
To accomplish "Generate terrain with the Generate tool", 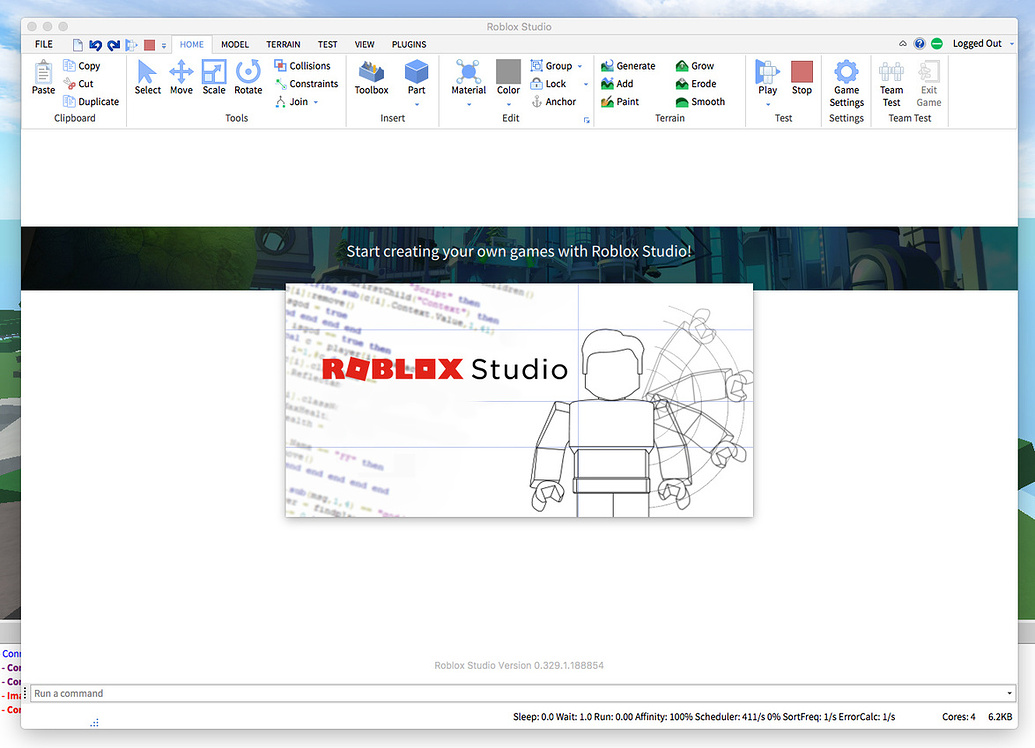I will [628, 65].
